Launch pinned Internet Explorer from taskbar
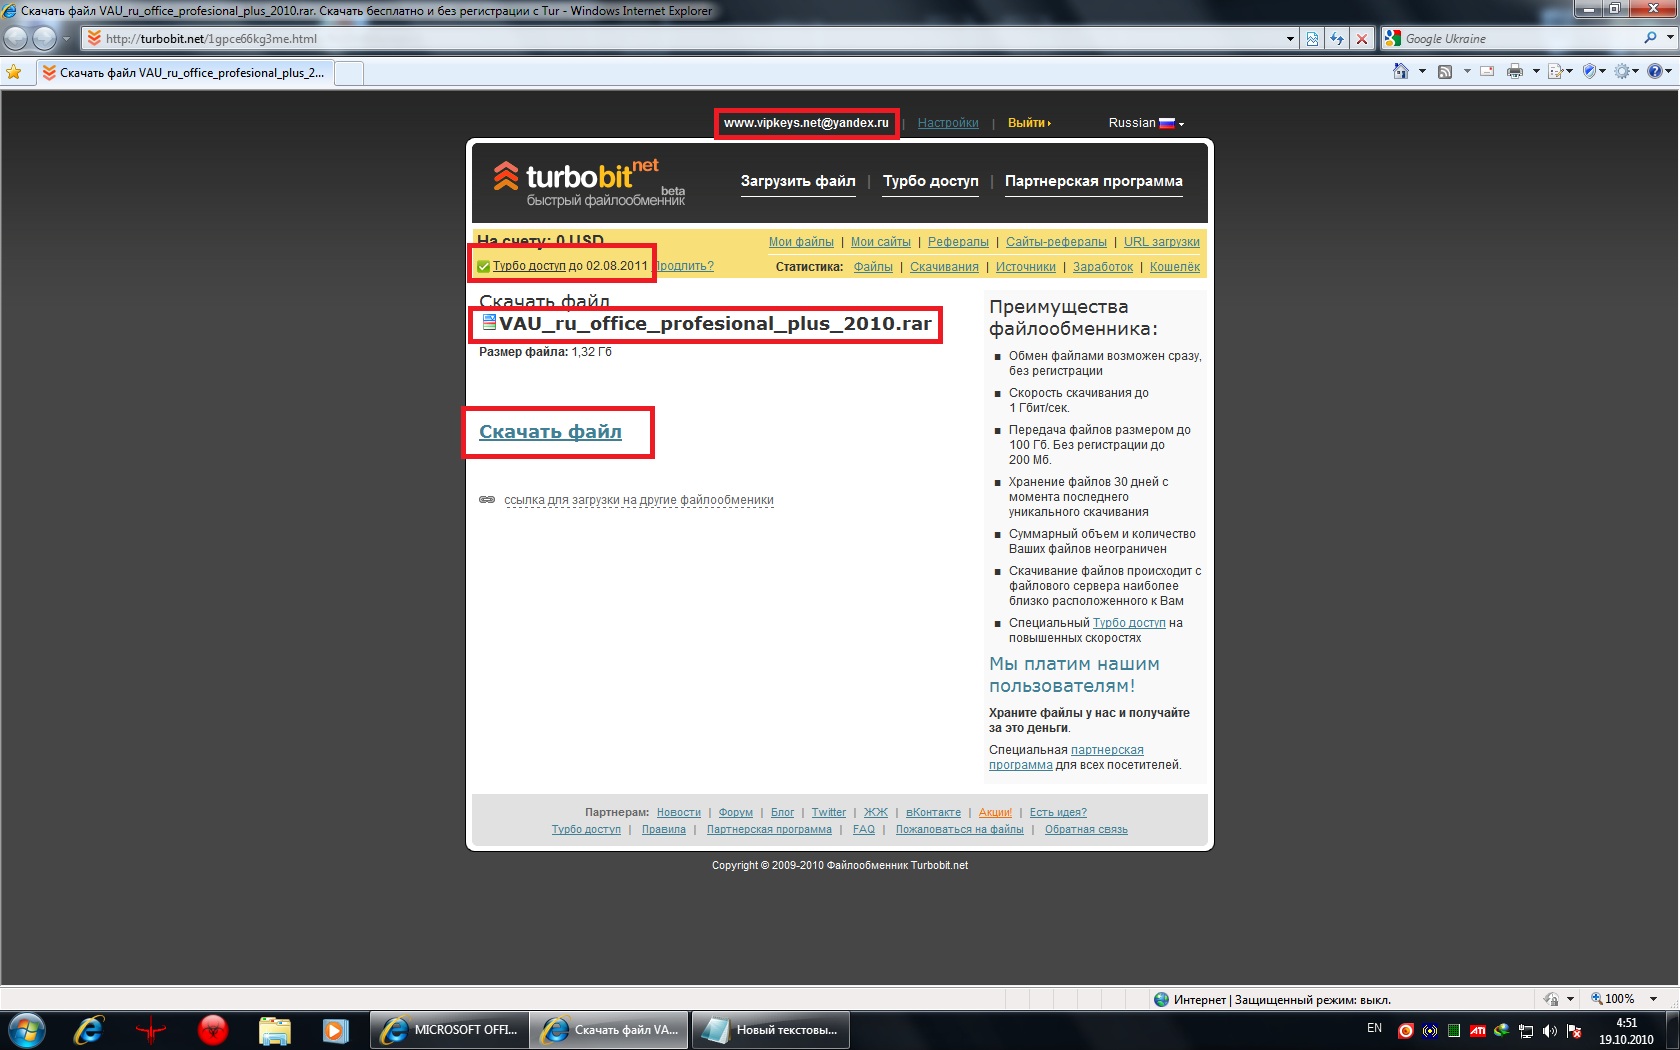This screenshot has width=1680, height=1050. point(88,1030)
